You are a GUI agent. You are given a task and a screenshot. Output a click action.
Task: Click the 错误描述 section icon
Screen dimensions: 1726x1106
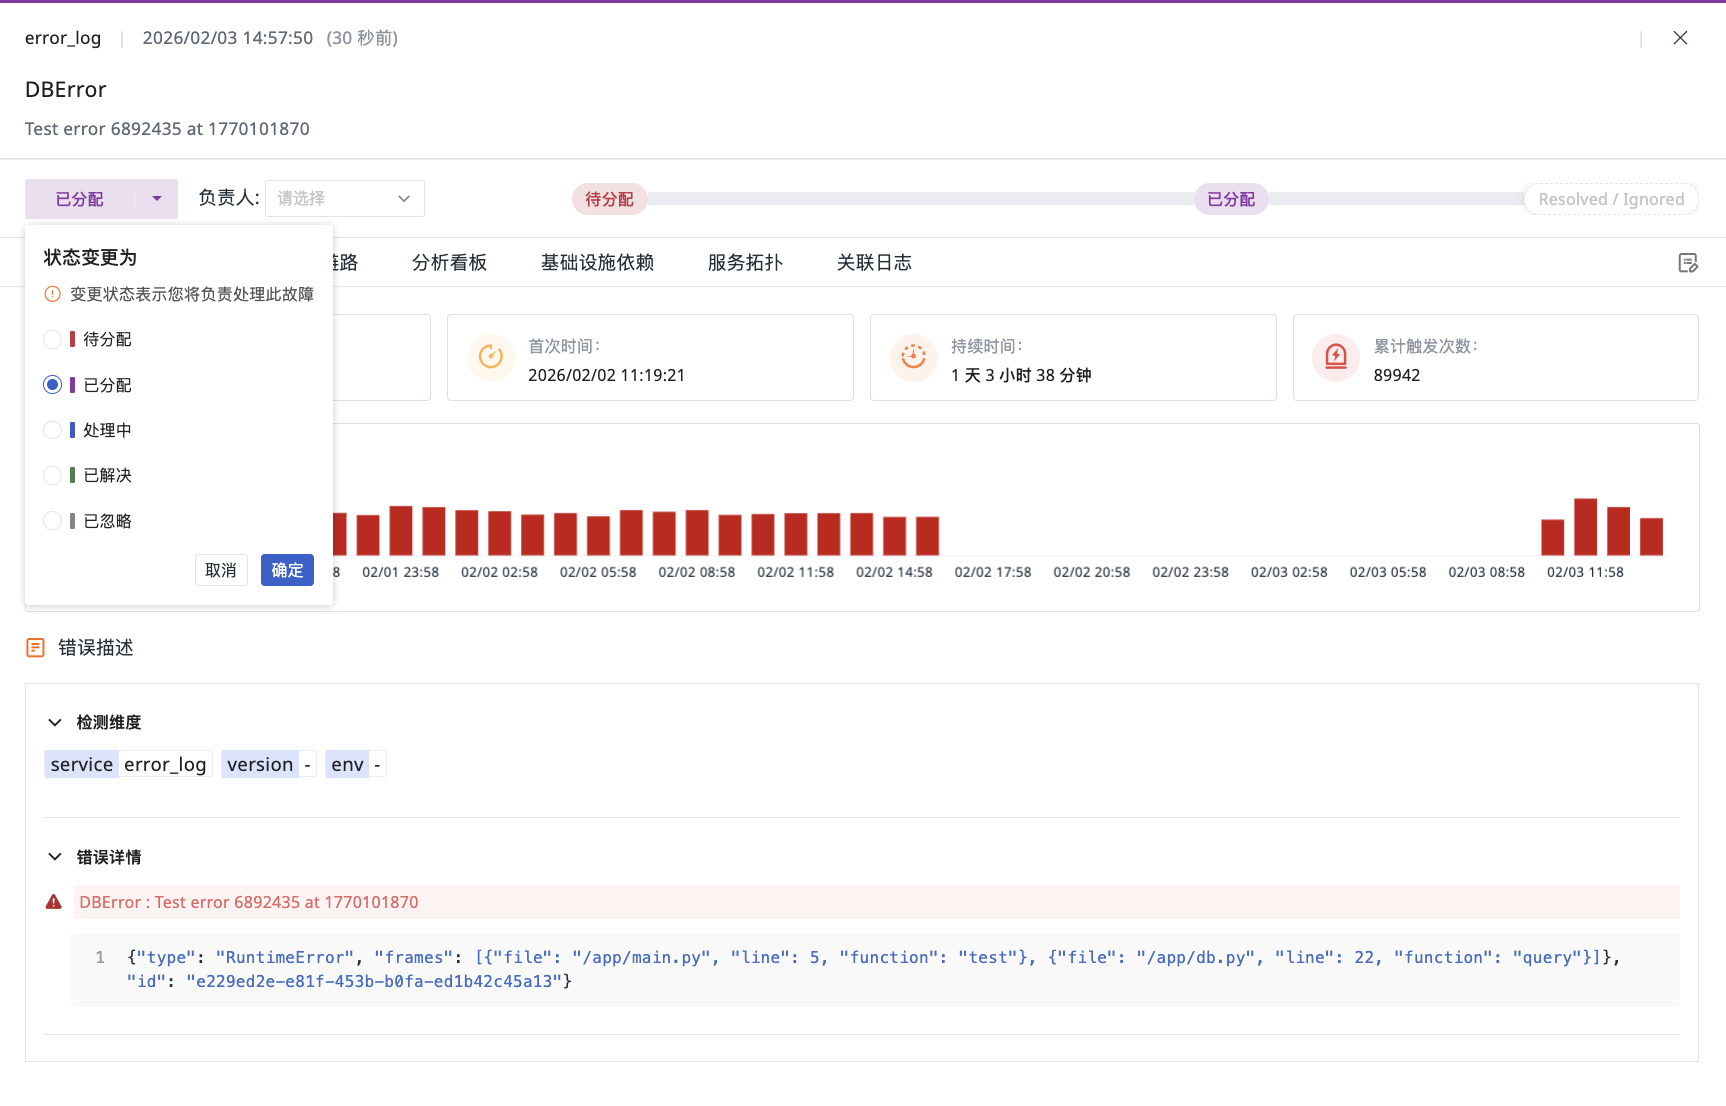tap(35, 648)
